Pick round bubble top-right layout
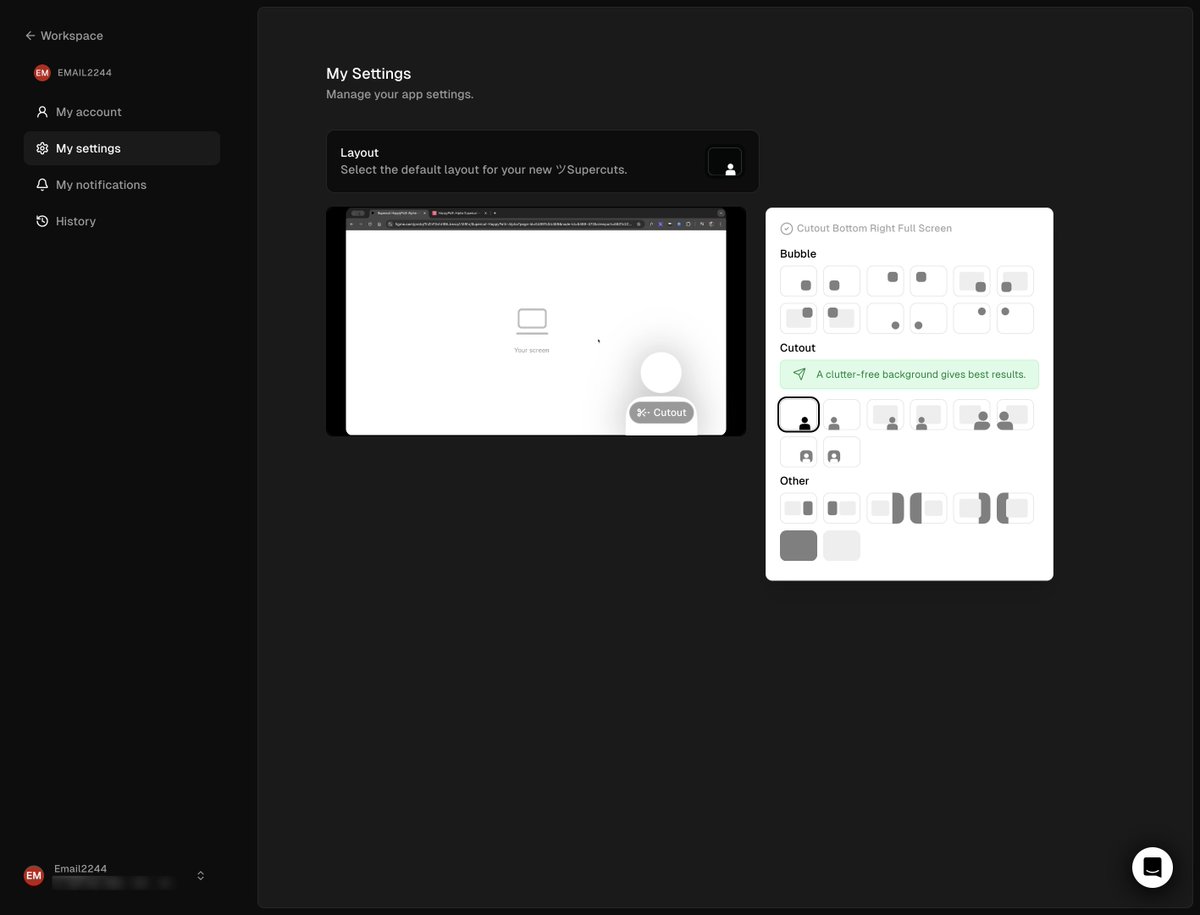This screenshot has height=915, width=1200. click(x=972, y=318)
